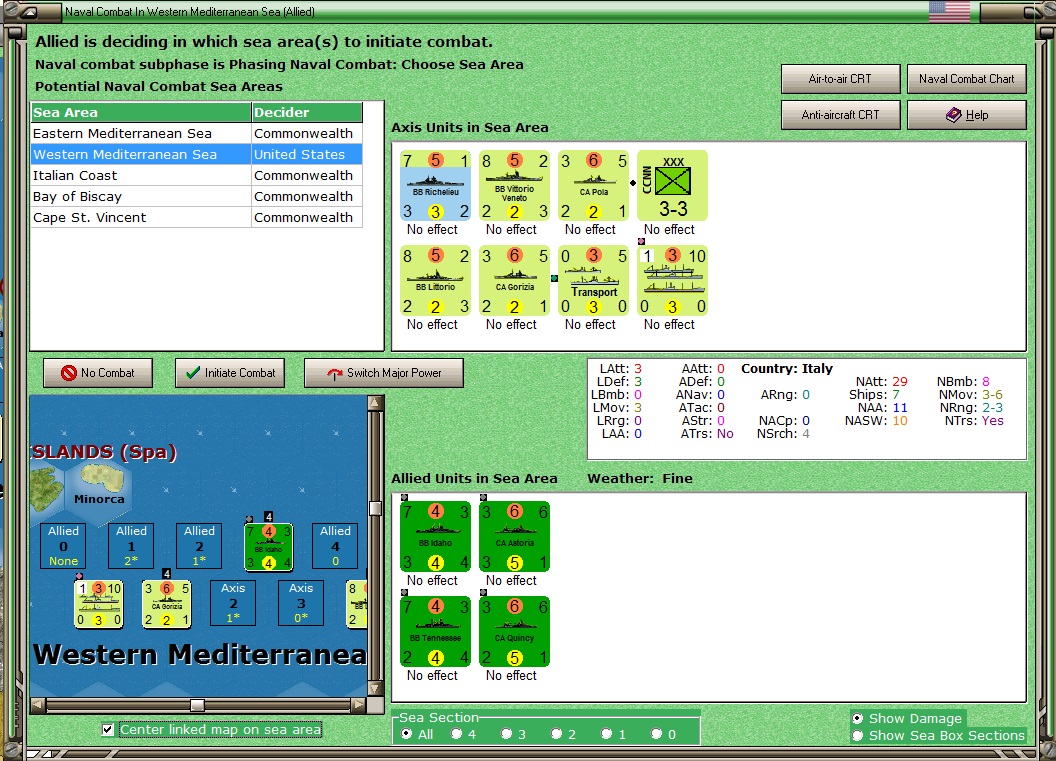Click Minorca island on the map
Image resolution: width=1056 pixels, height=761 pixels.
pyautogui.click(x=102, y=479)
